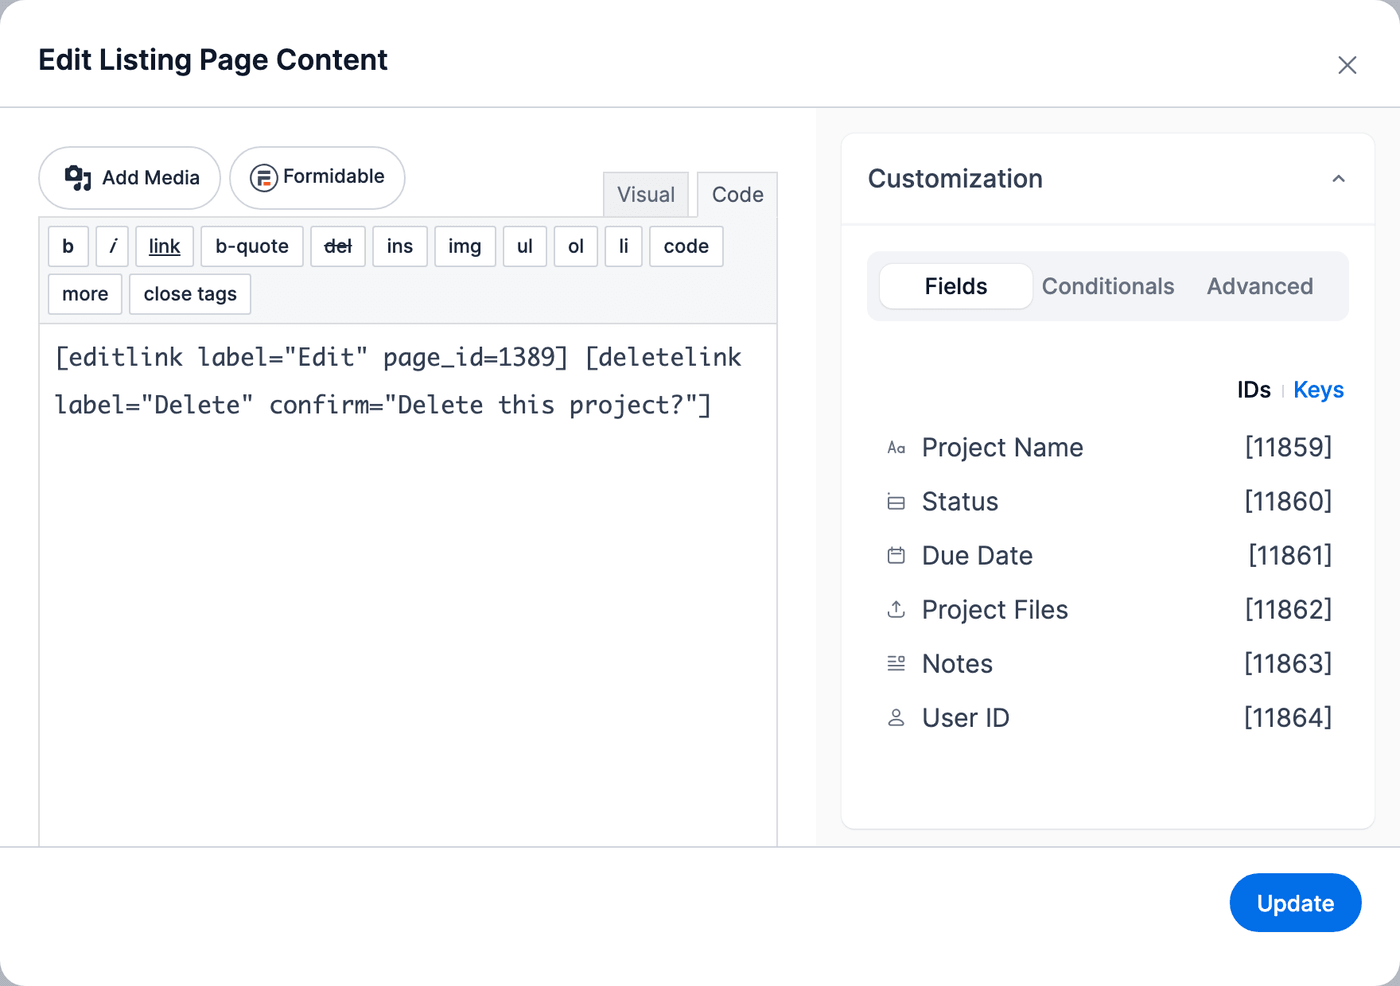
Task: Click the person icon beside User ID
Action: point(896,718)
